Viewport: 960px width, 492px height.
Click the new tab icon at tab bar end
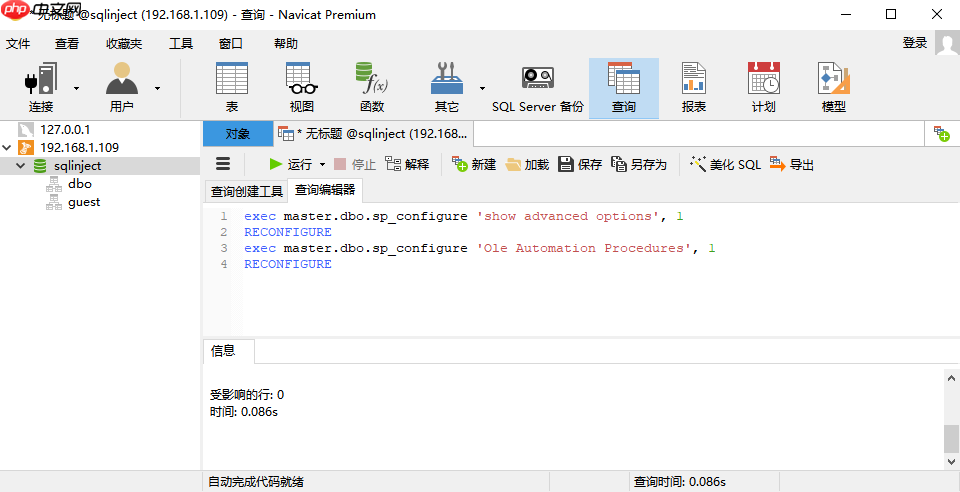[942, 134]
